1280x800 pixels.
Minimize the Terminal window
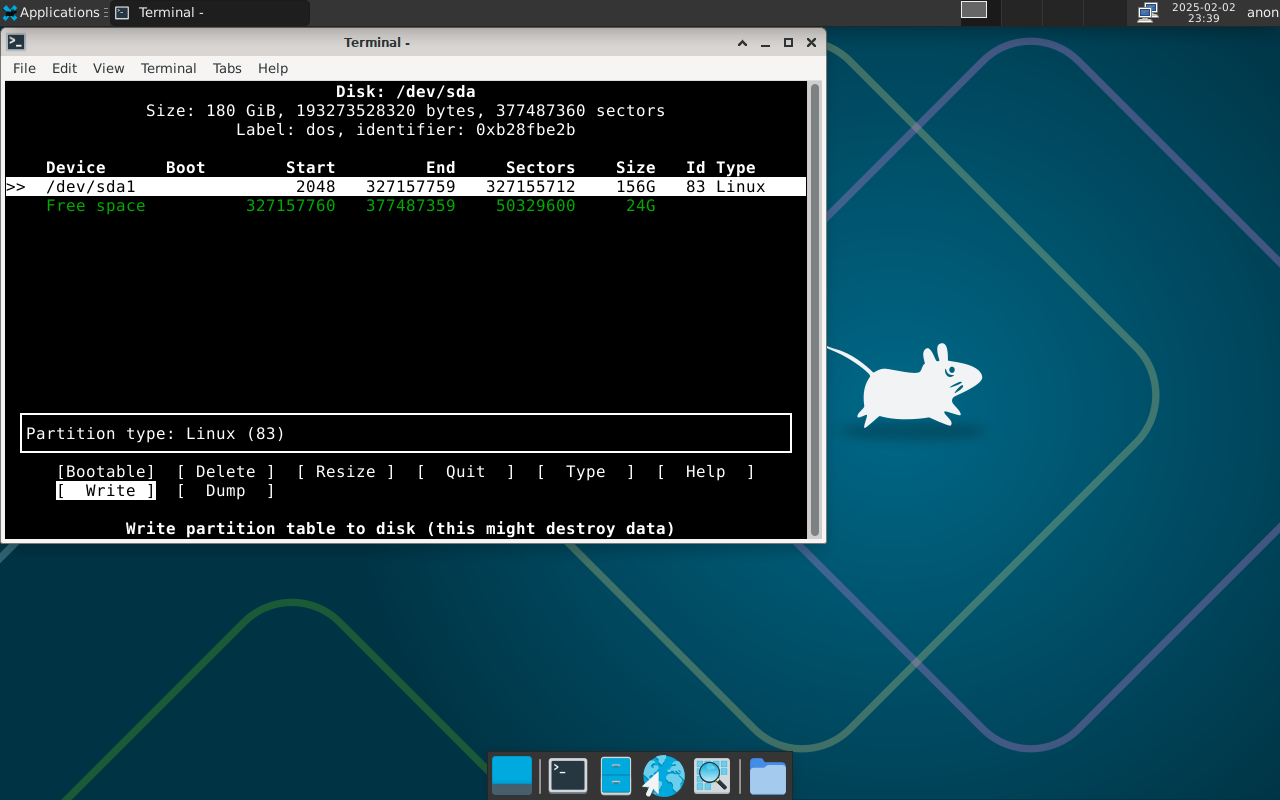pyautogui.click(x=765, y=43)
